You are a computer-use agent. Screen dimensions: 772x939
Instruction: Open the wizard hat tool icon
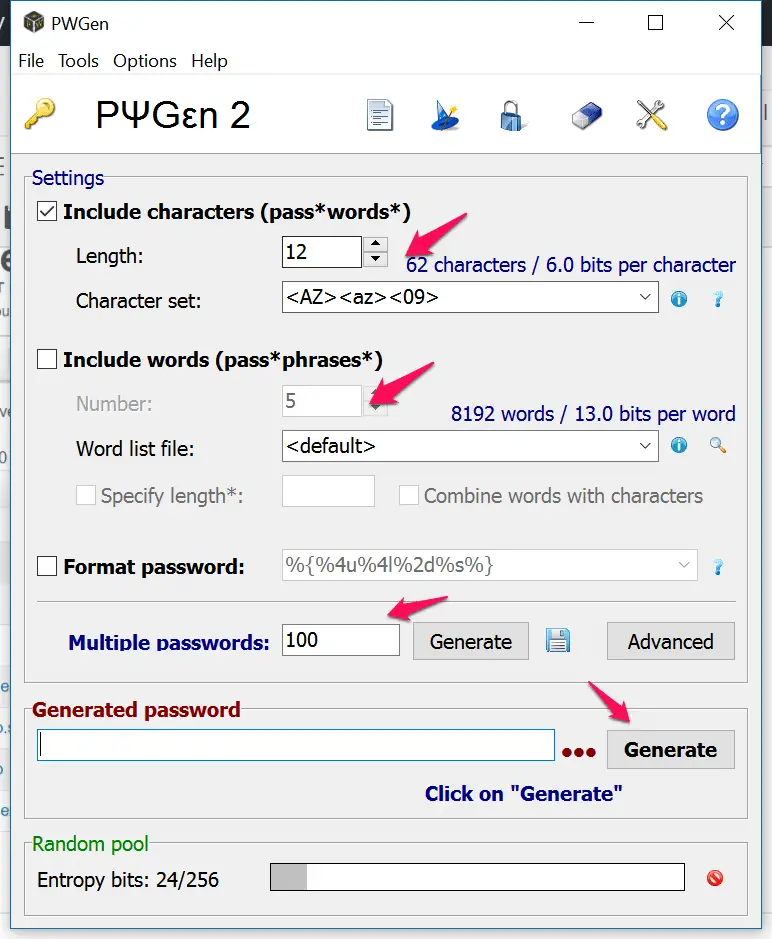[445, 116]
